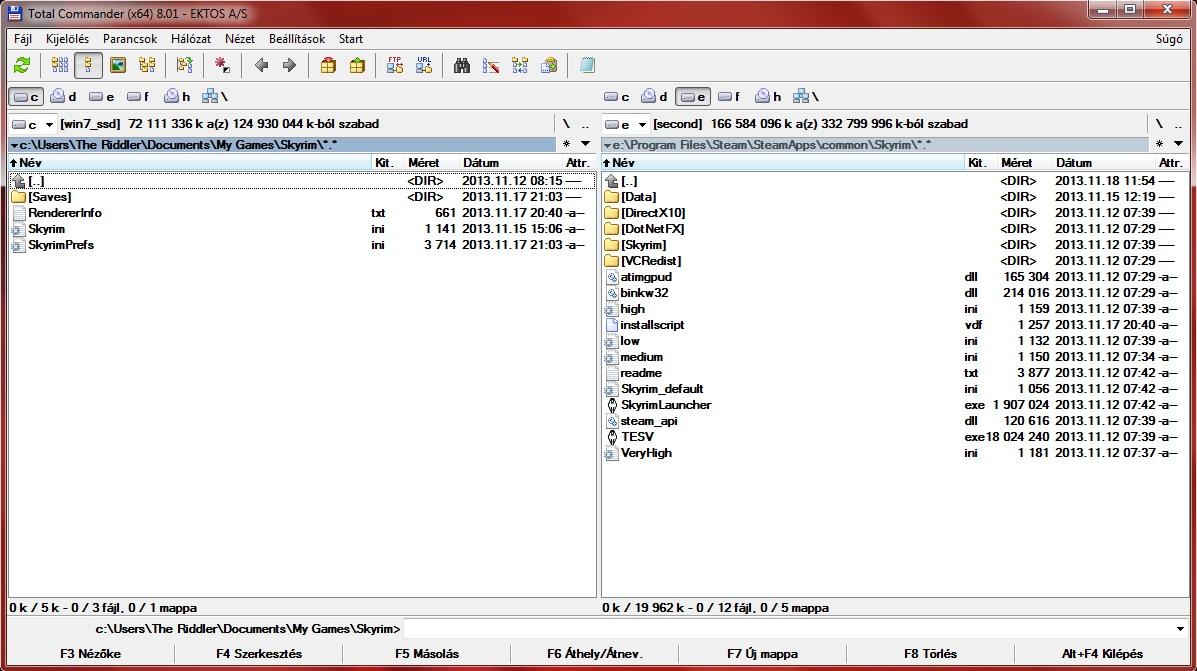Toggle the full details view icon
Viewport: 1197px width, 671px height.
coord(89,66)
